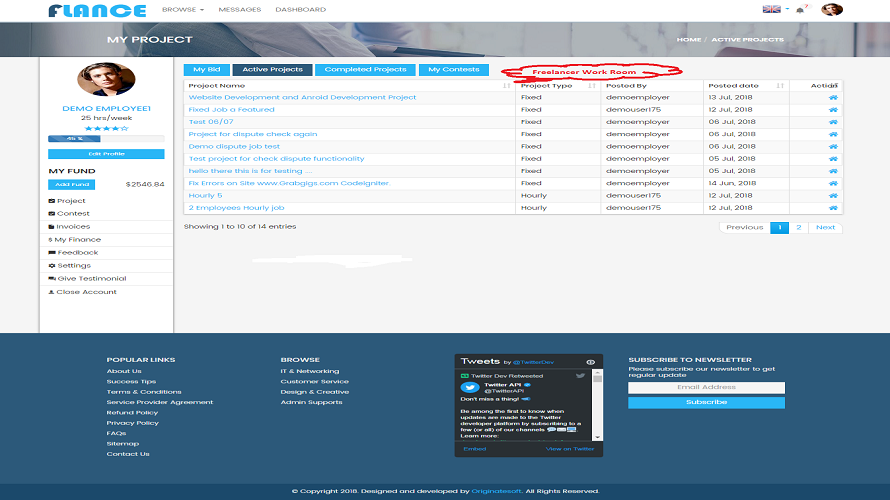
Task: Click the Demo Employee1 profile photo
Action: tap(106, 79)
